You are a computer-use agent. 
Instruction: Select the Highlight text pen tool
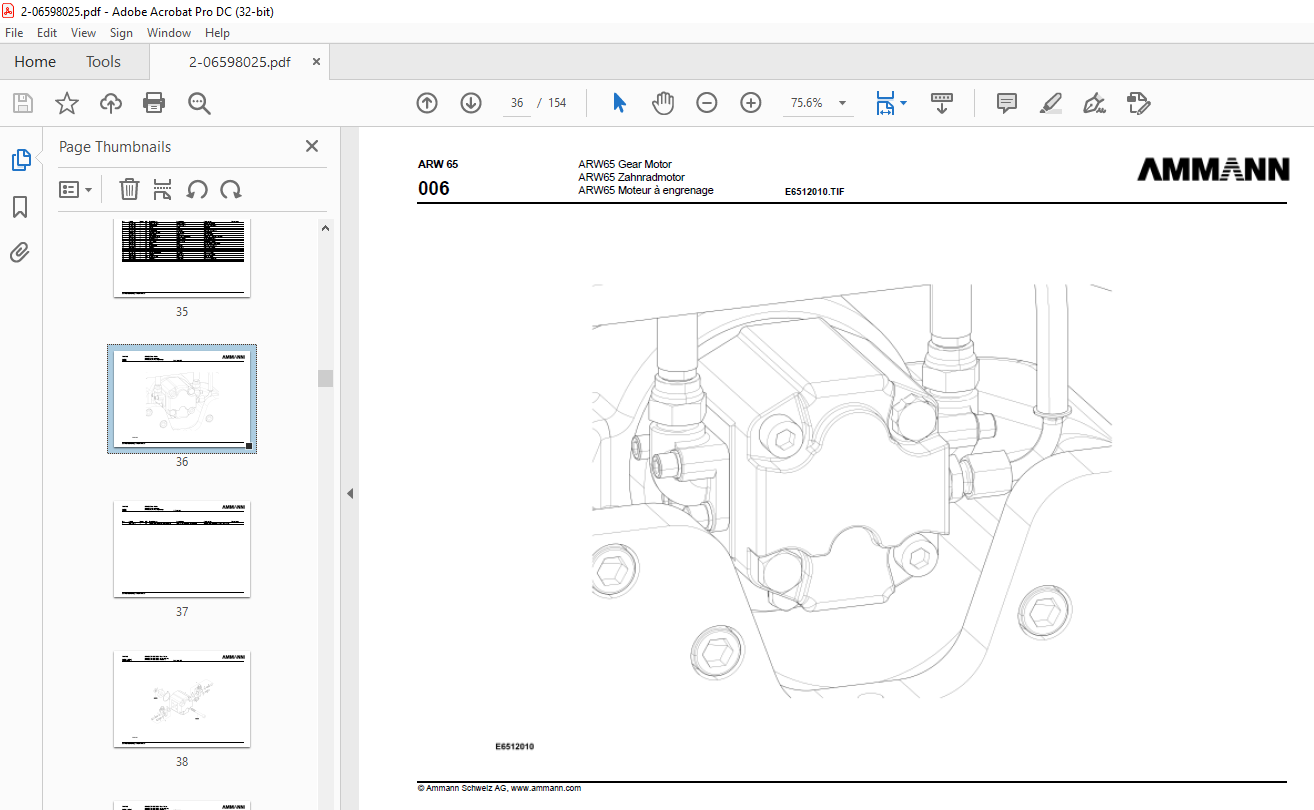click(x=1050, y=103)
